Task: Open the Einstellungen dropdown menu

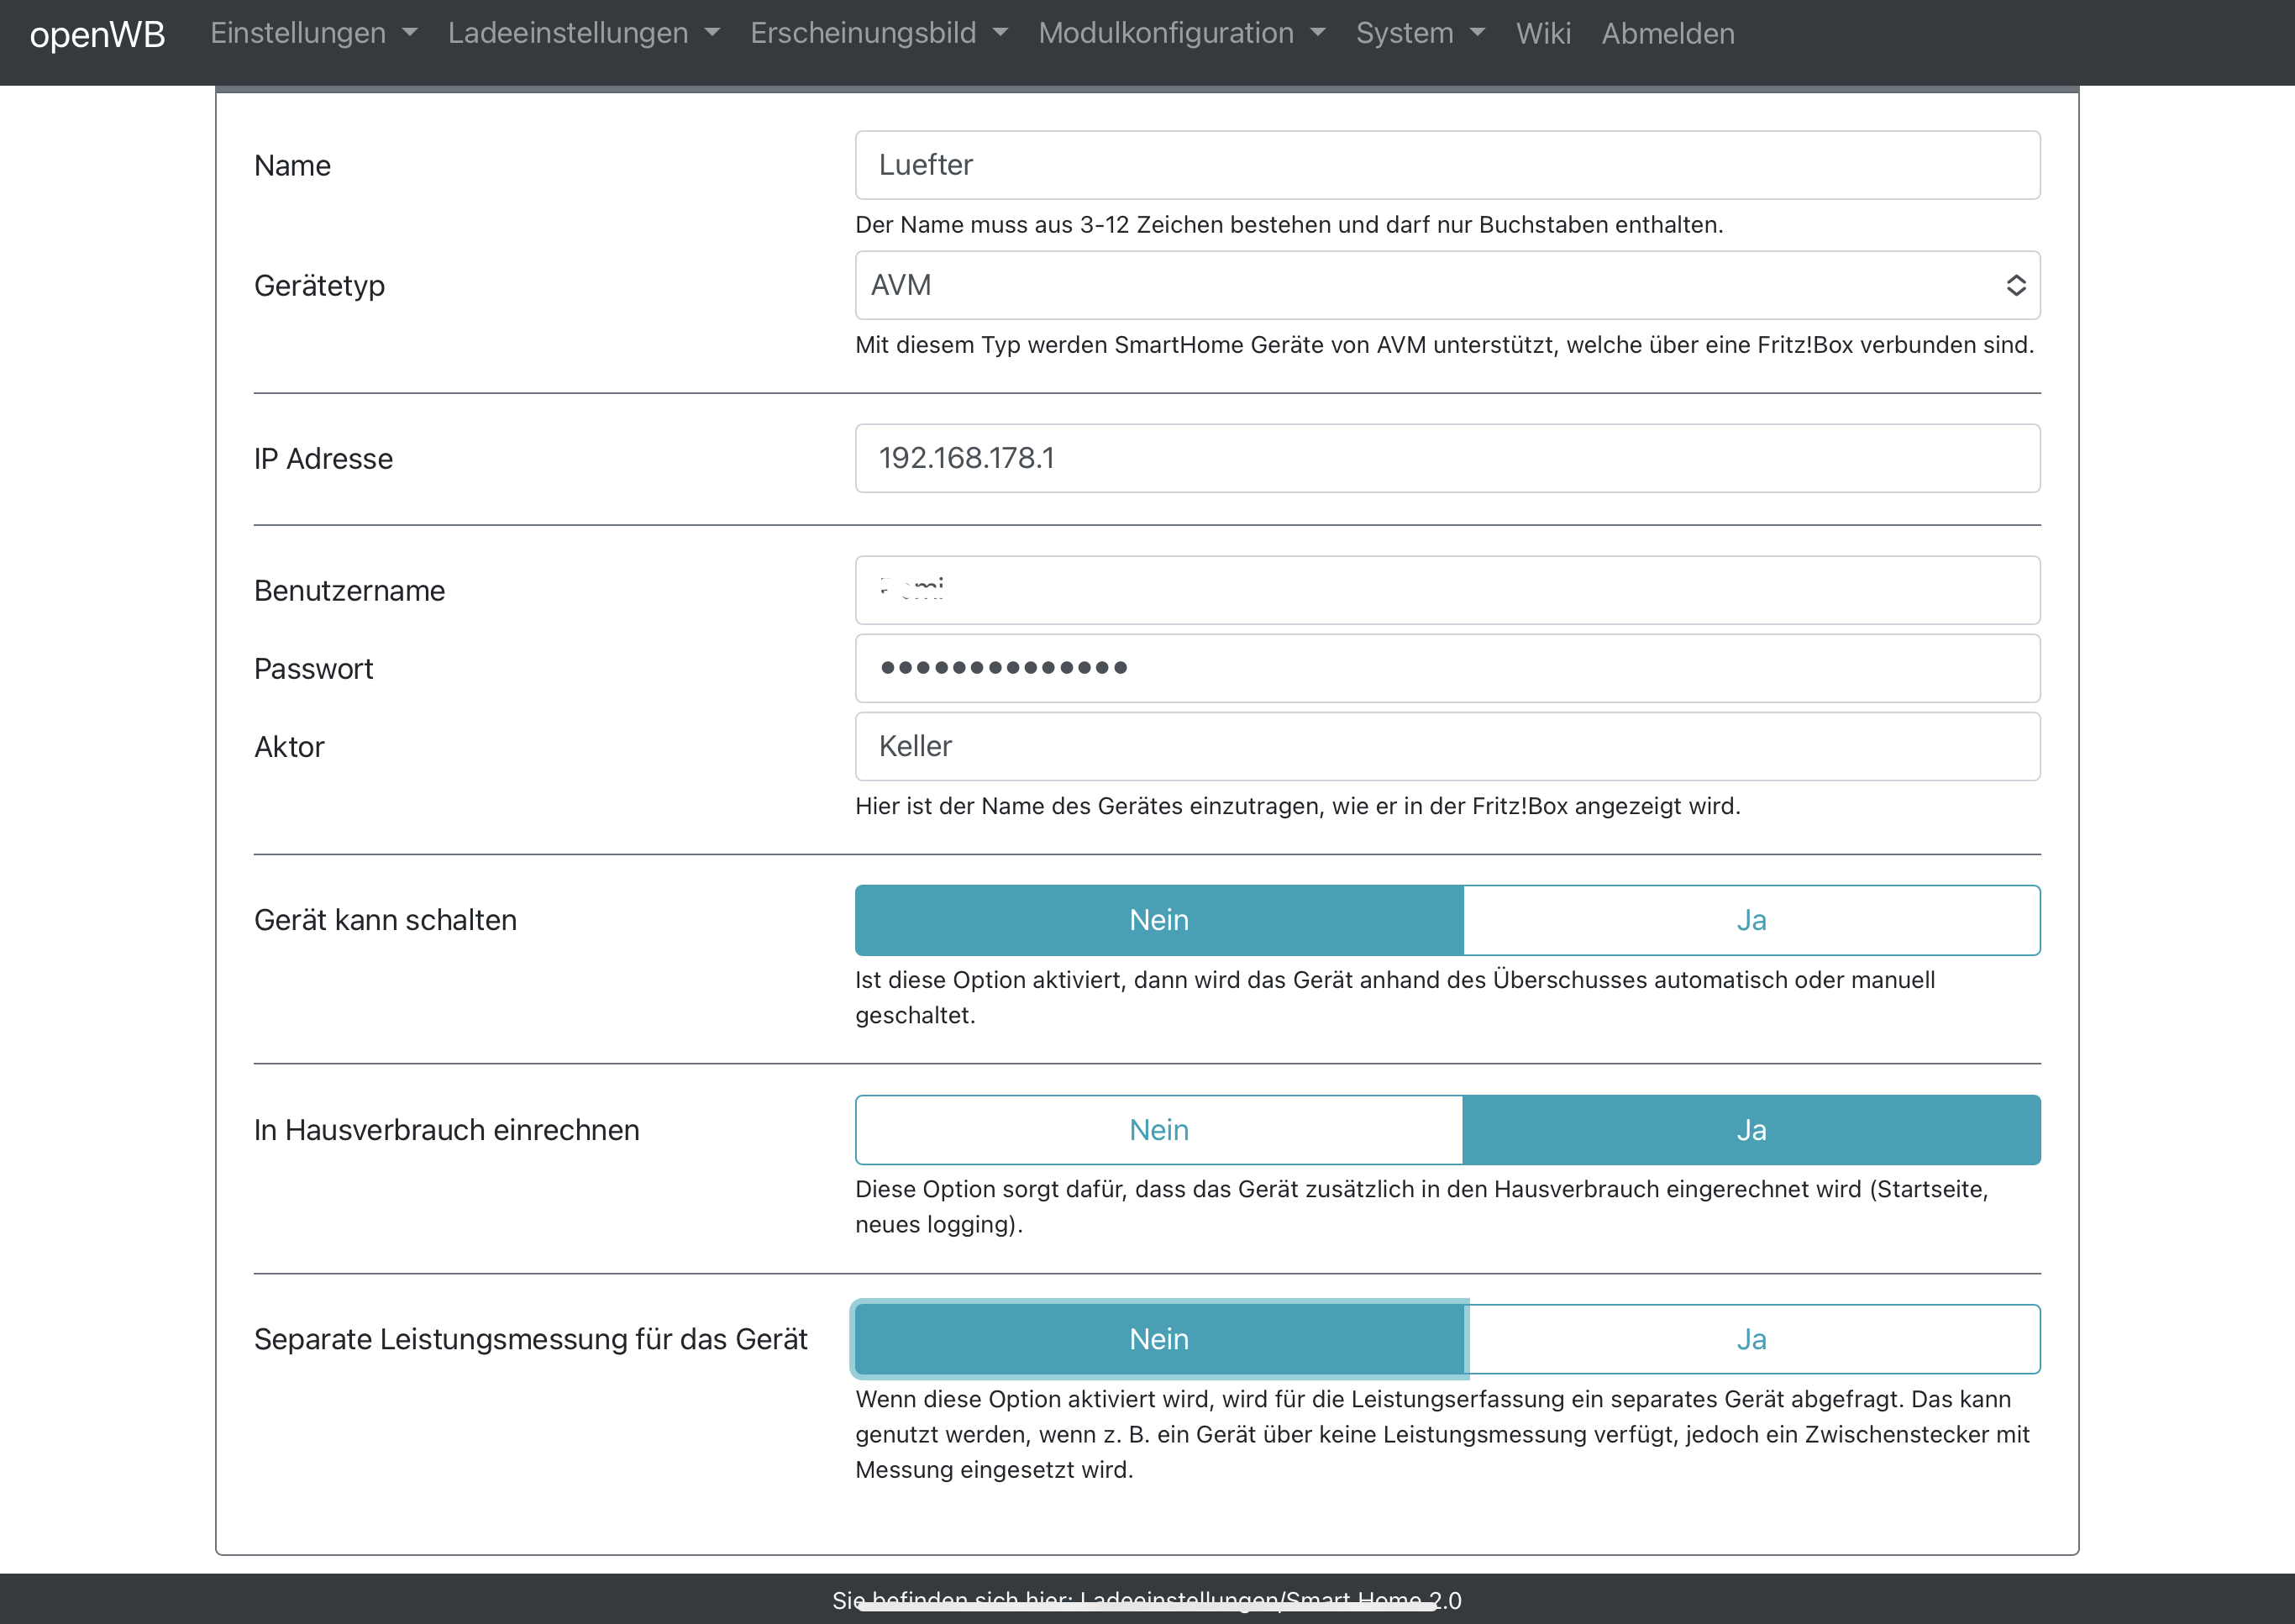Action: [313, 34]
